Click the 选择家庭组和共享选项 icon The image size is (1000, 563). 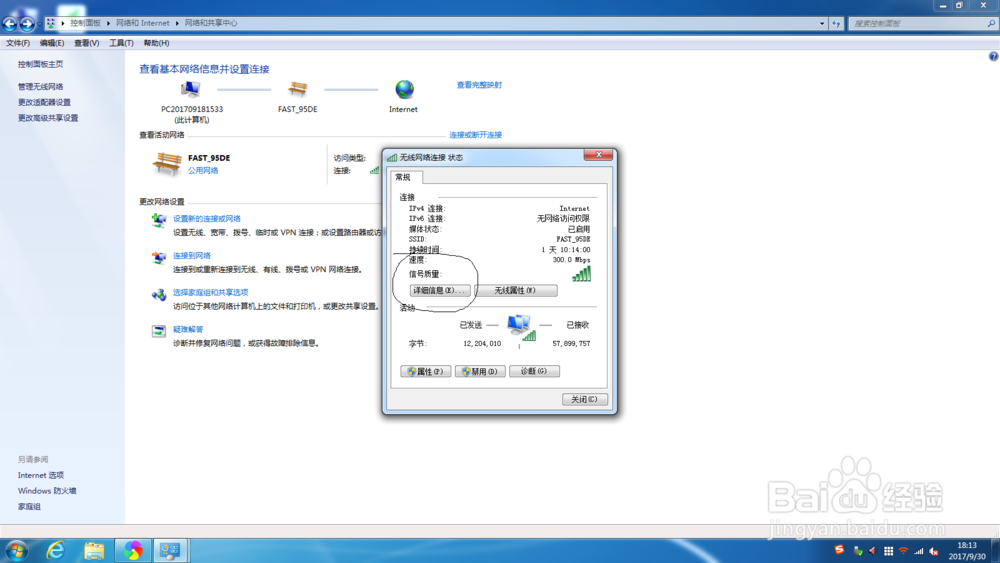point(159,295)
